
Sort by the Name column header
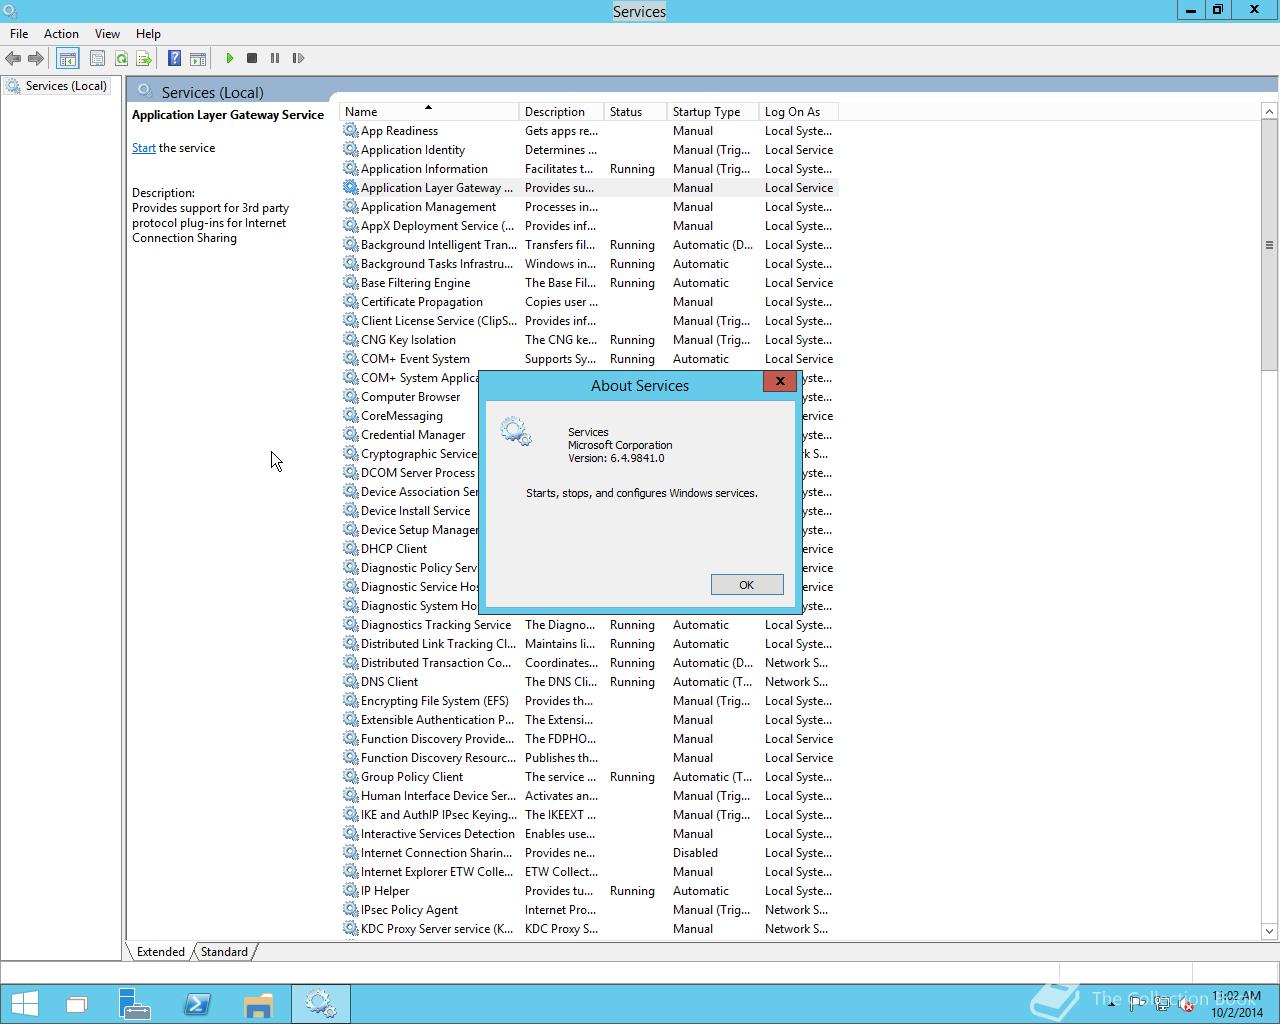coord(429,112)
